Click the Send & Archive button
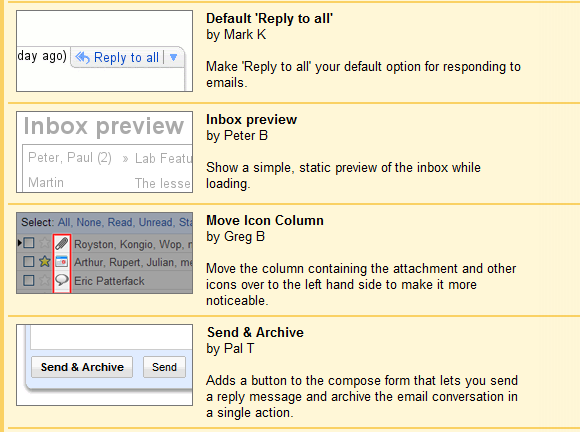This screenshot has height=432, width=580. pyautogui.click(x=82, y=367)
